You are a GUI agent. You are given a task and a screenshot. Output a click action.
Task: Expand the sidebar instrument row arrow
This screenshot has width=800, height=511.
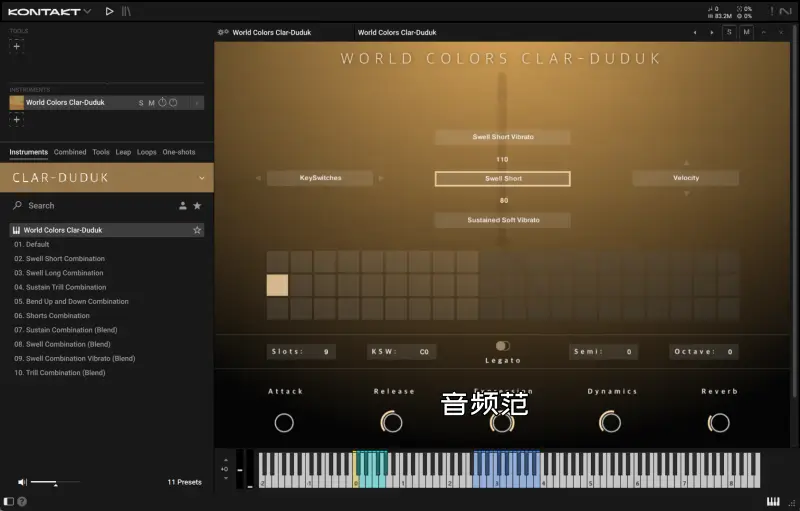pyautogui.click(x=197, y=103)
